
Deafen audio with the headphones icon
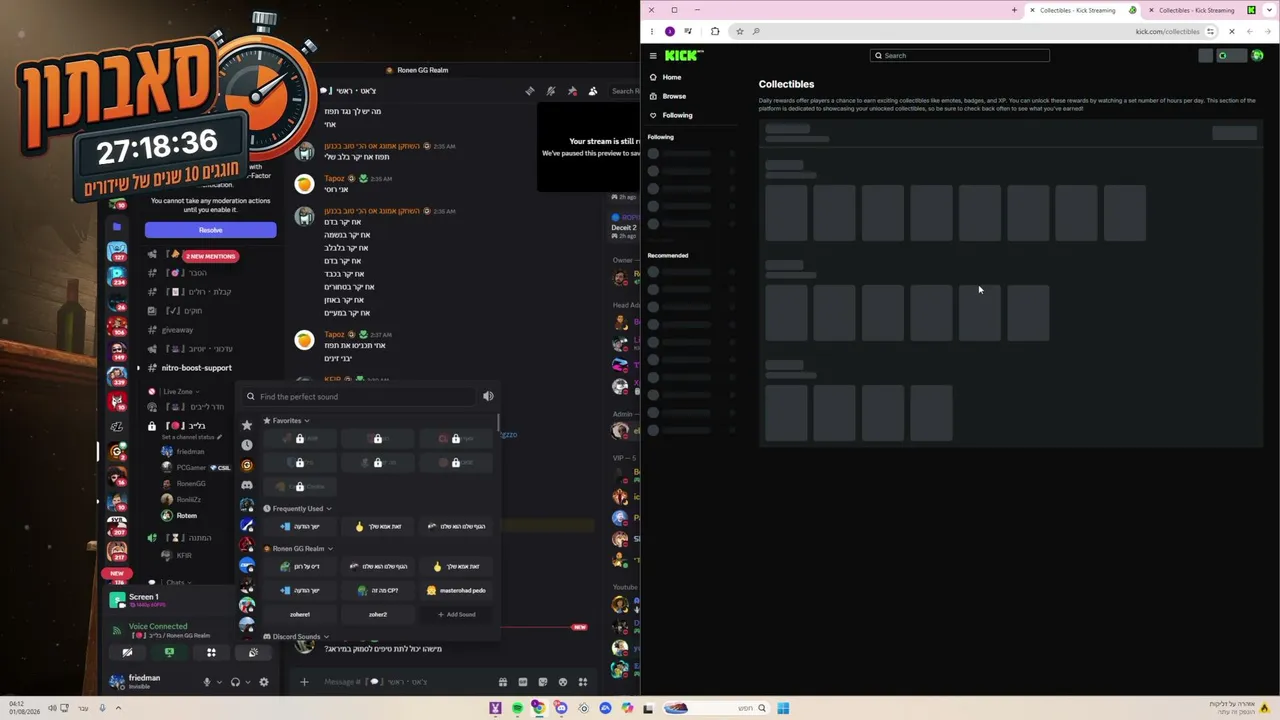(235, 682)
